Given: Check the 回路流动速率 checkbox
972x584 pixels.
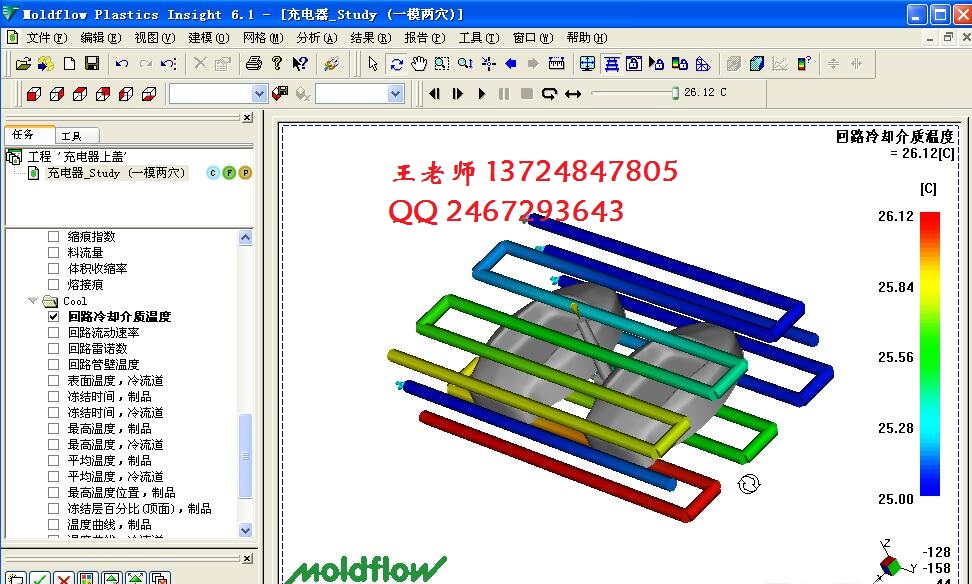Looking at the screenshot, I should point(53,332).
